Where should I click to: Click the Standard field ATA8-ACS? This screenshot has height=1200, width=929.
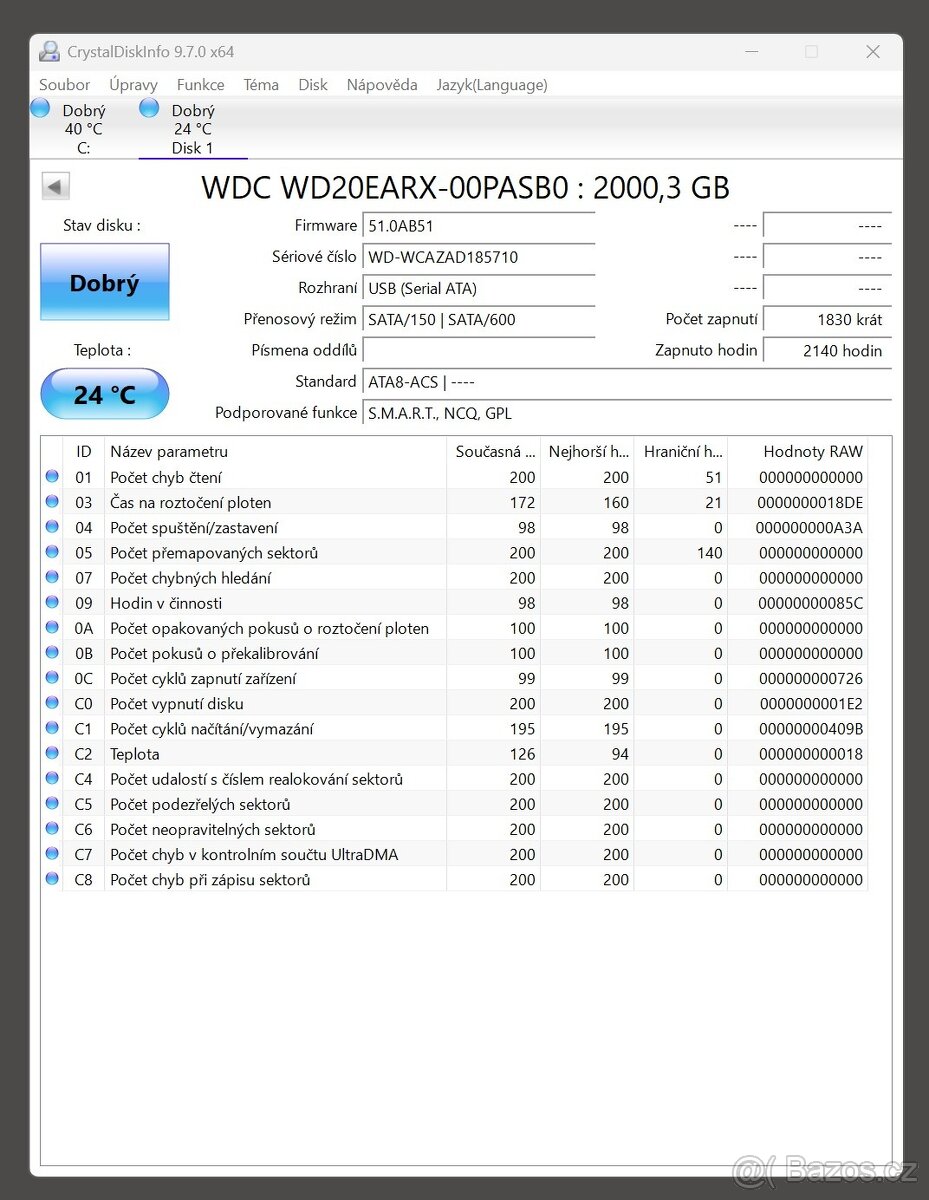point(627,382)
